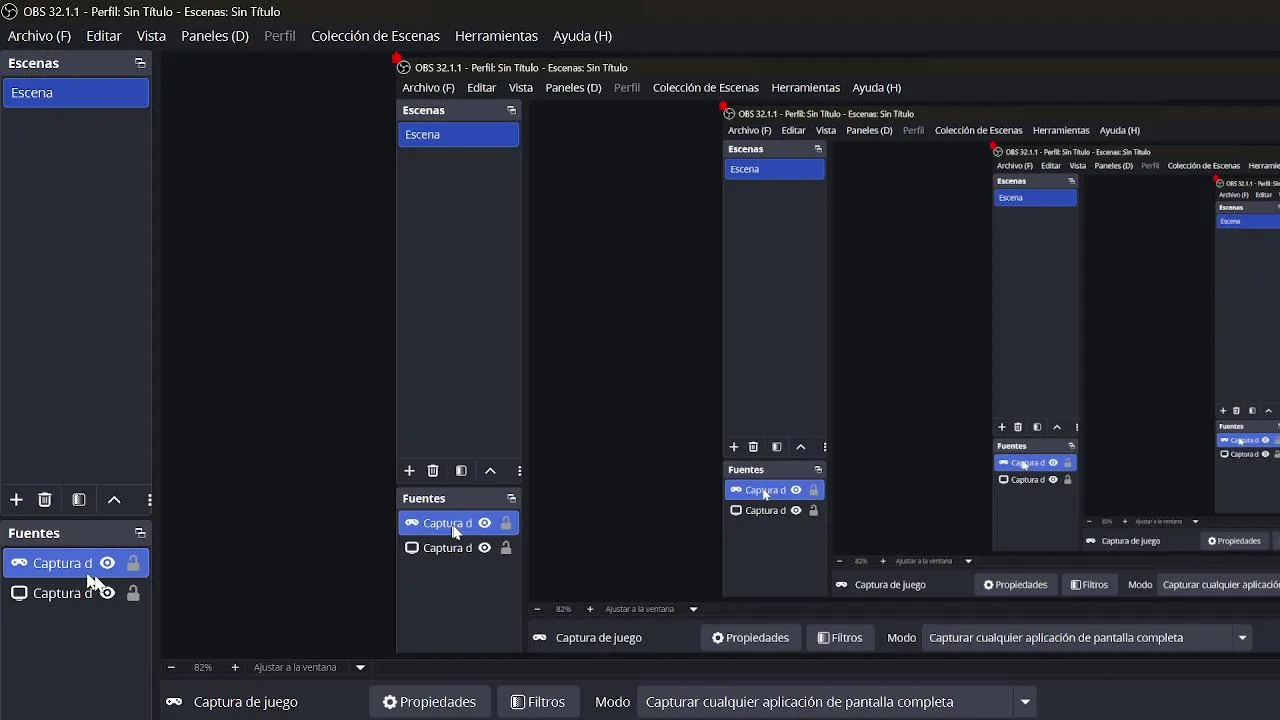Click the gamepad icon of the highlighted main source
Viewport: 1280px width, 720px height.
19,563
